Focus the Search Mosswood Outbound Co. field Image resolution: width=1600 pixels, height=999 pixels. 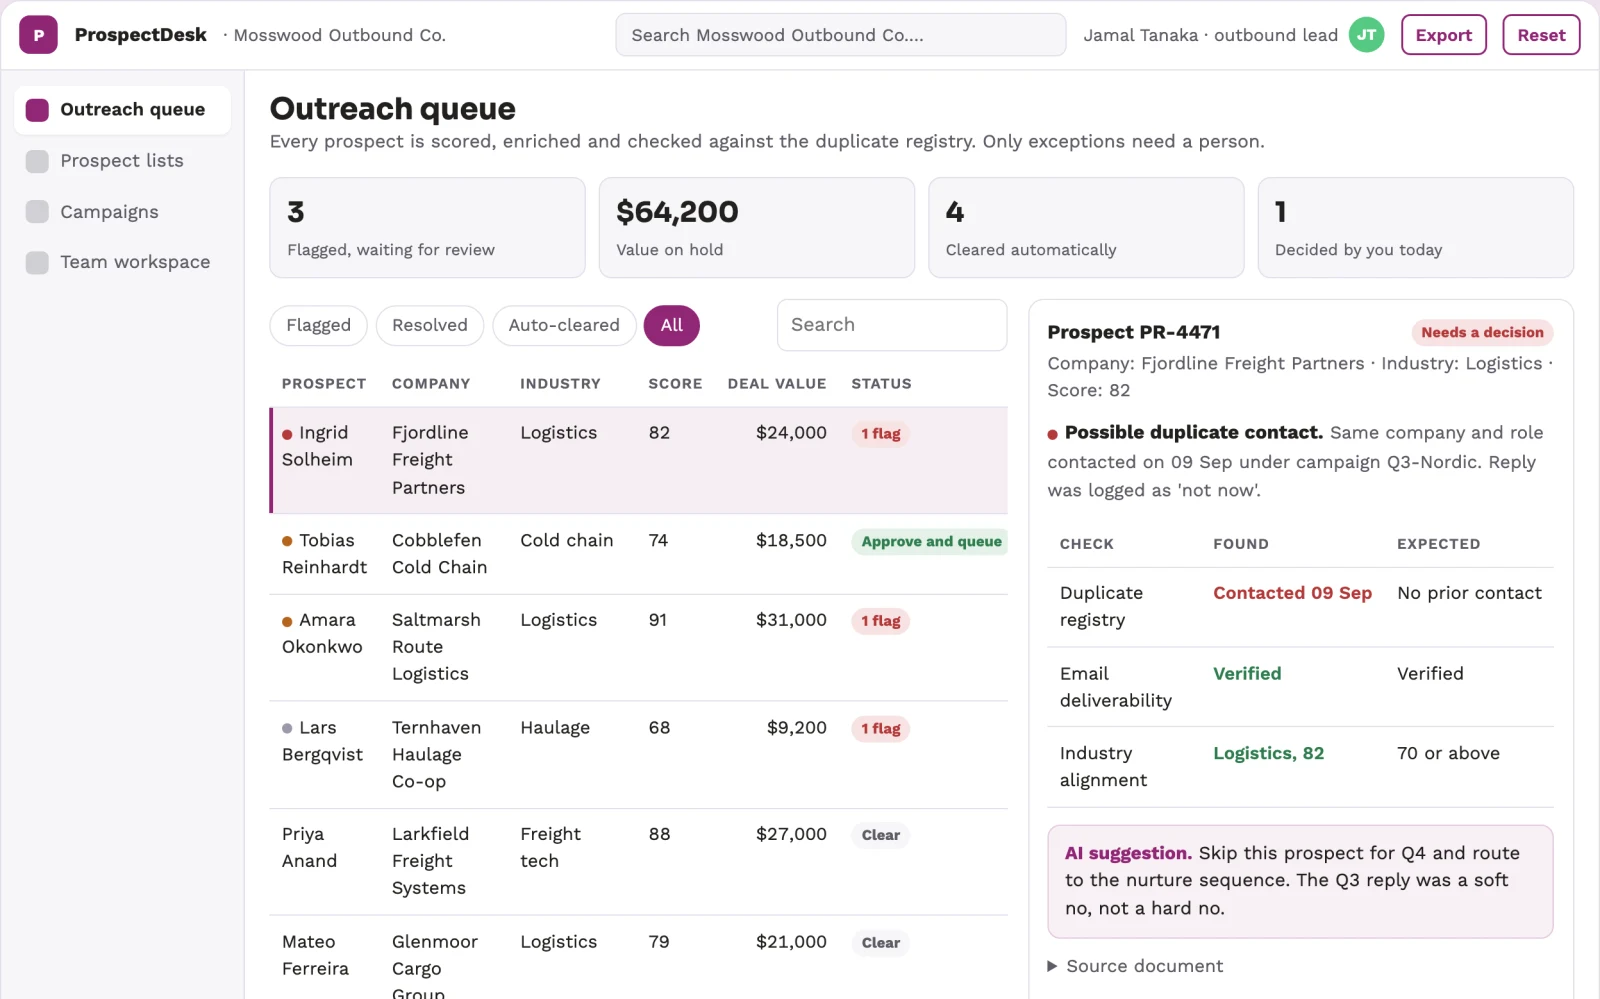click(840, 35)
